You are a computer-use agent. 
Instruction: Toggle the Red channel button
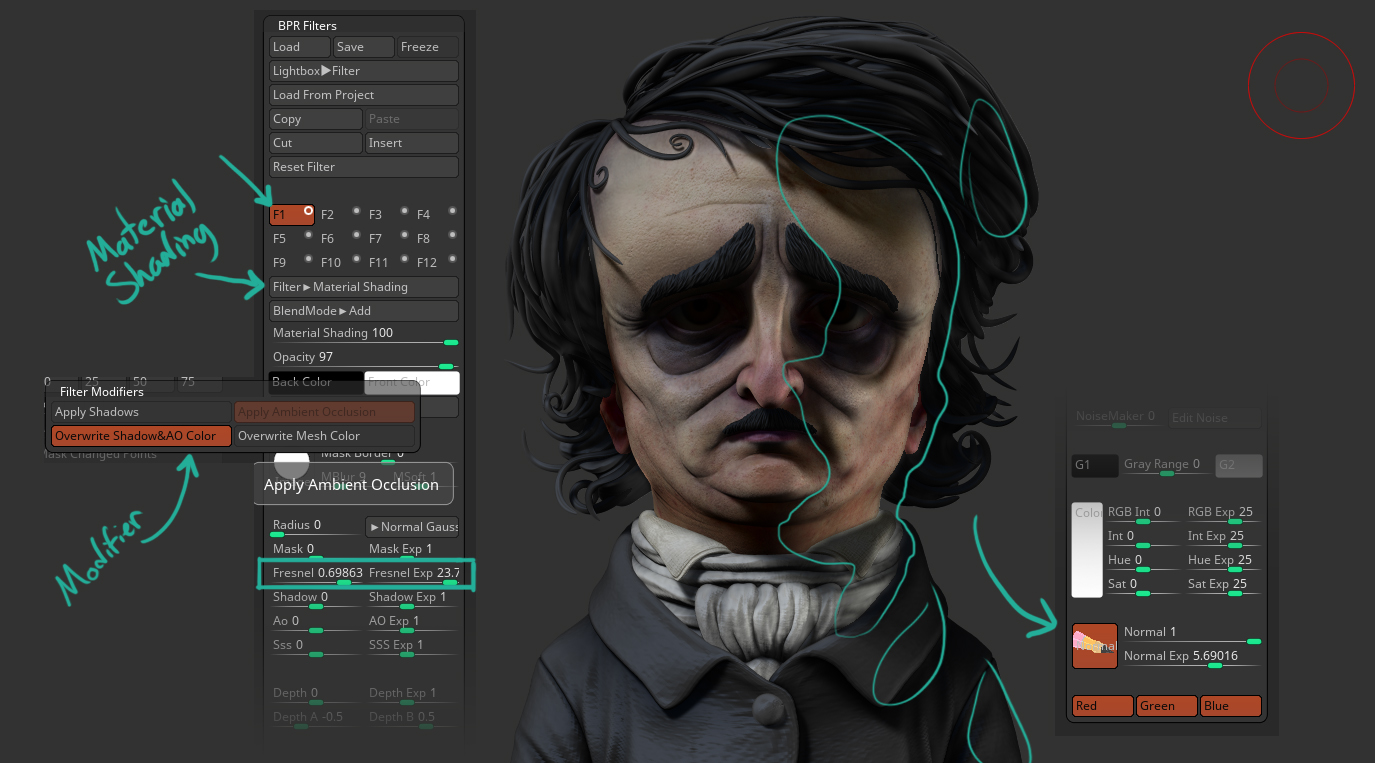1103,706
